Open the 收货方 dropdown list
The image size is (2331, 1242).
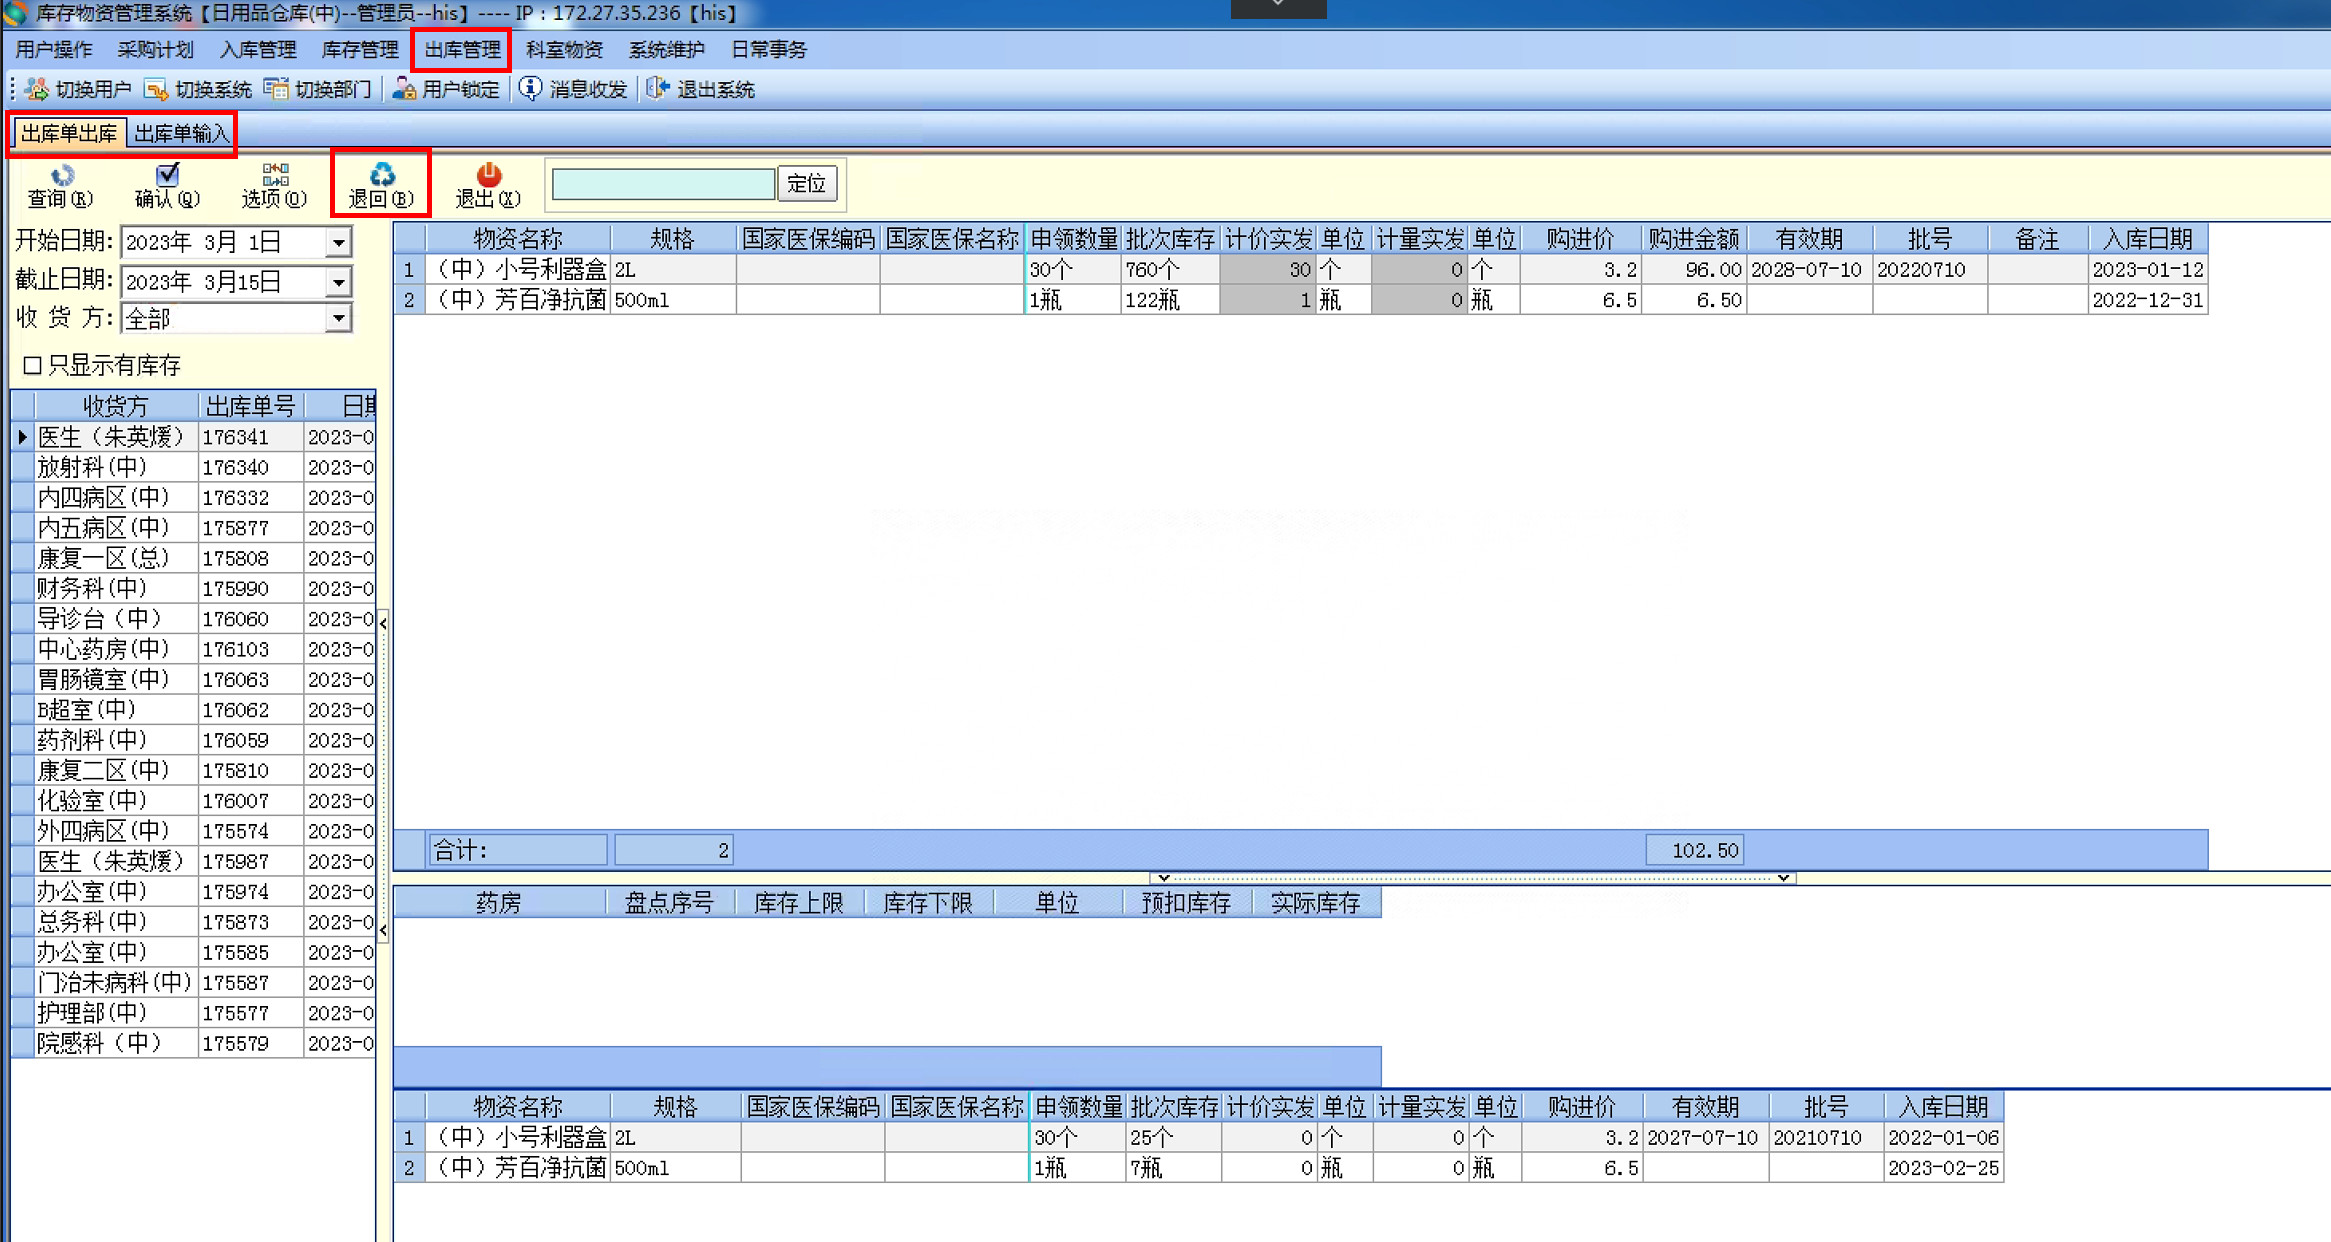click(x=339, y=319)
